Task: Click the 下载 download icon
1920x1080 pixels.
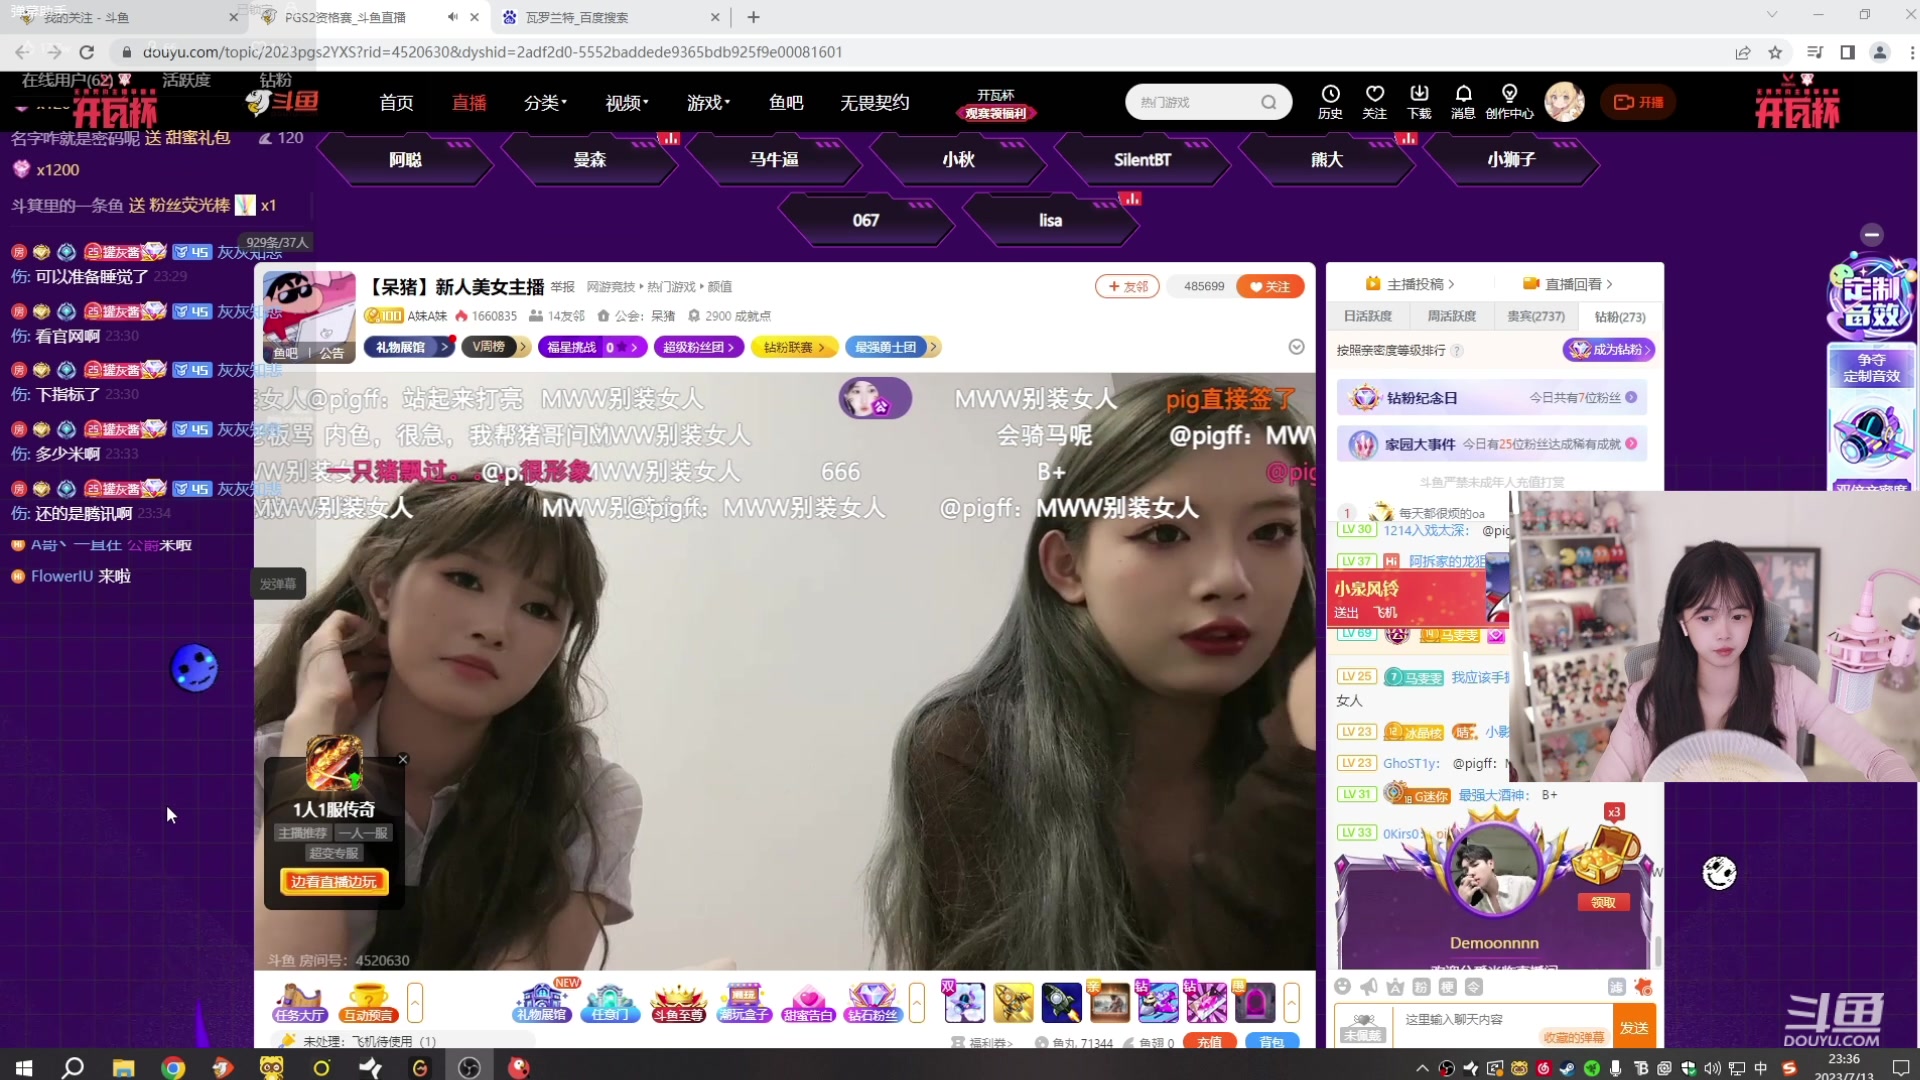Action: tap(1419, 101)
